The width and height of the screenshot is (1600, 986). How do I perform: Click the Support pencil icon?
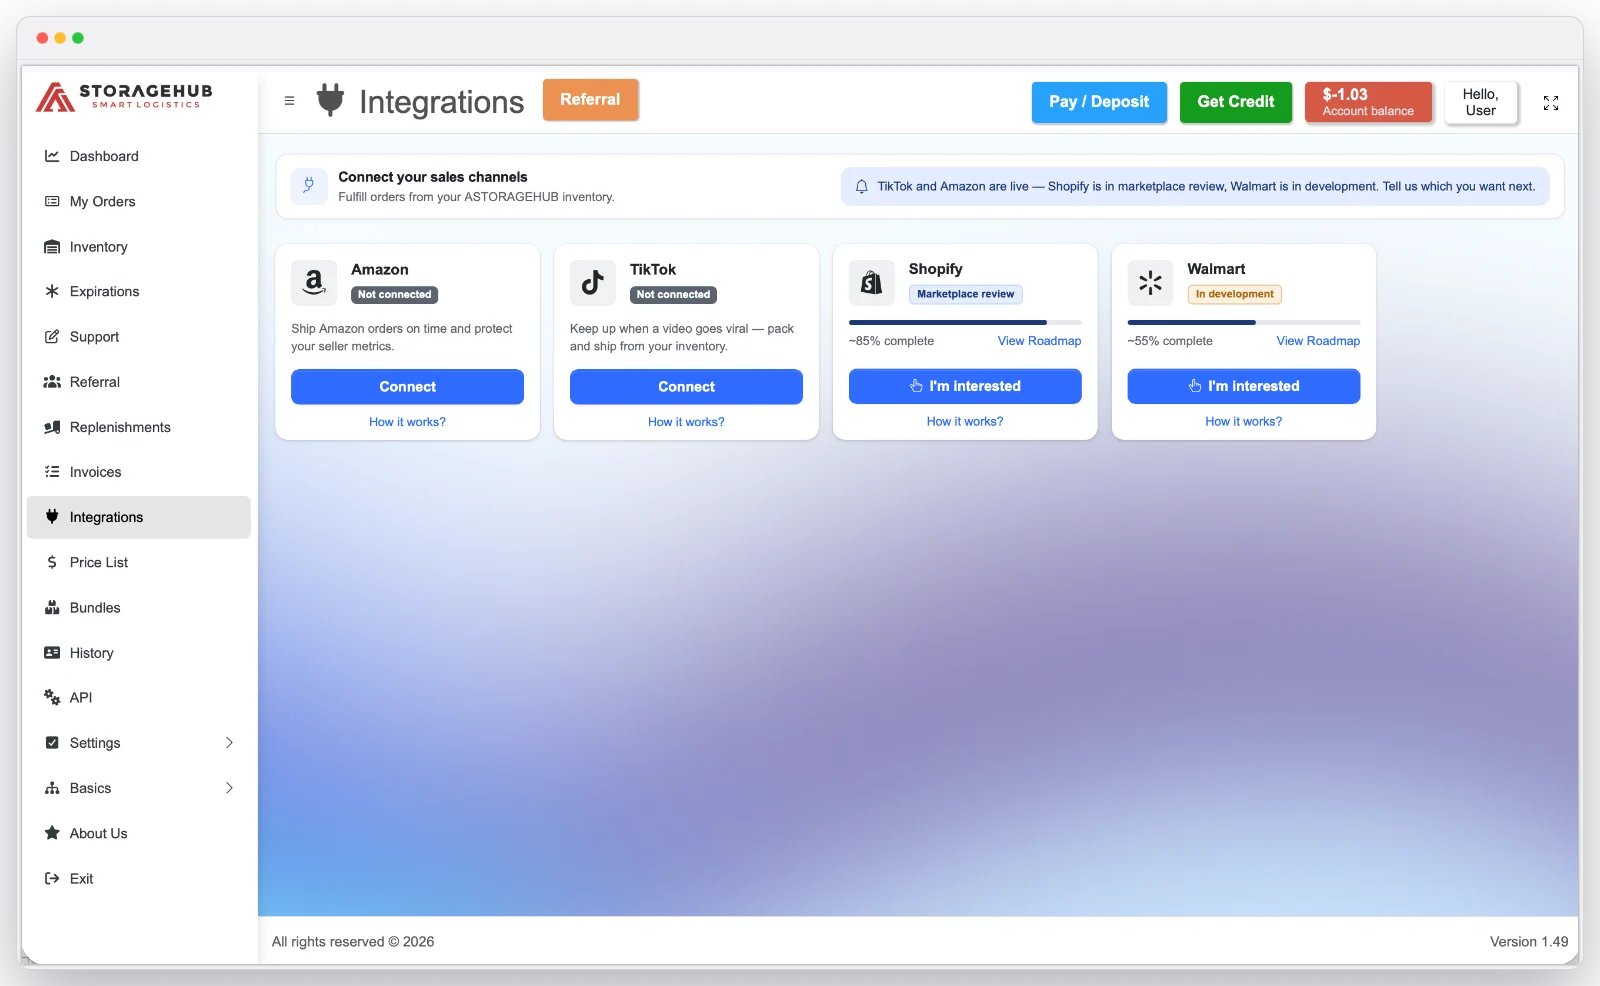click(x=52, y=337)
